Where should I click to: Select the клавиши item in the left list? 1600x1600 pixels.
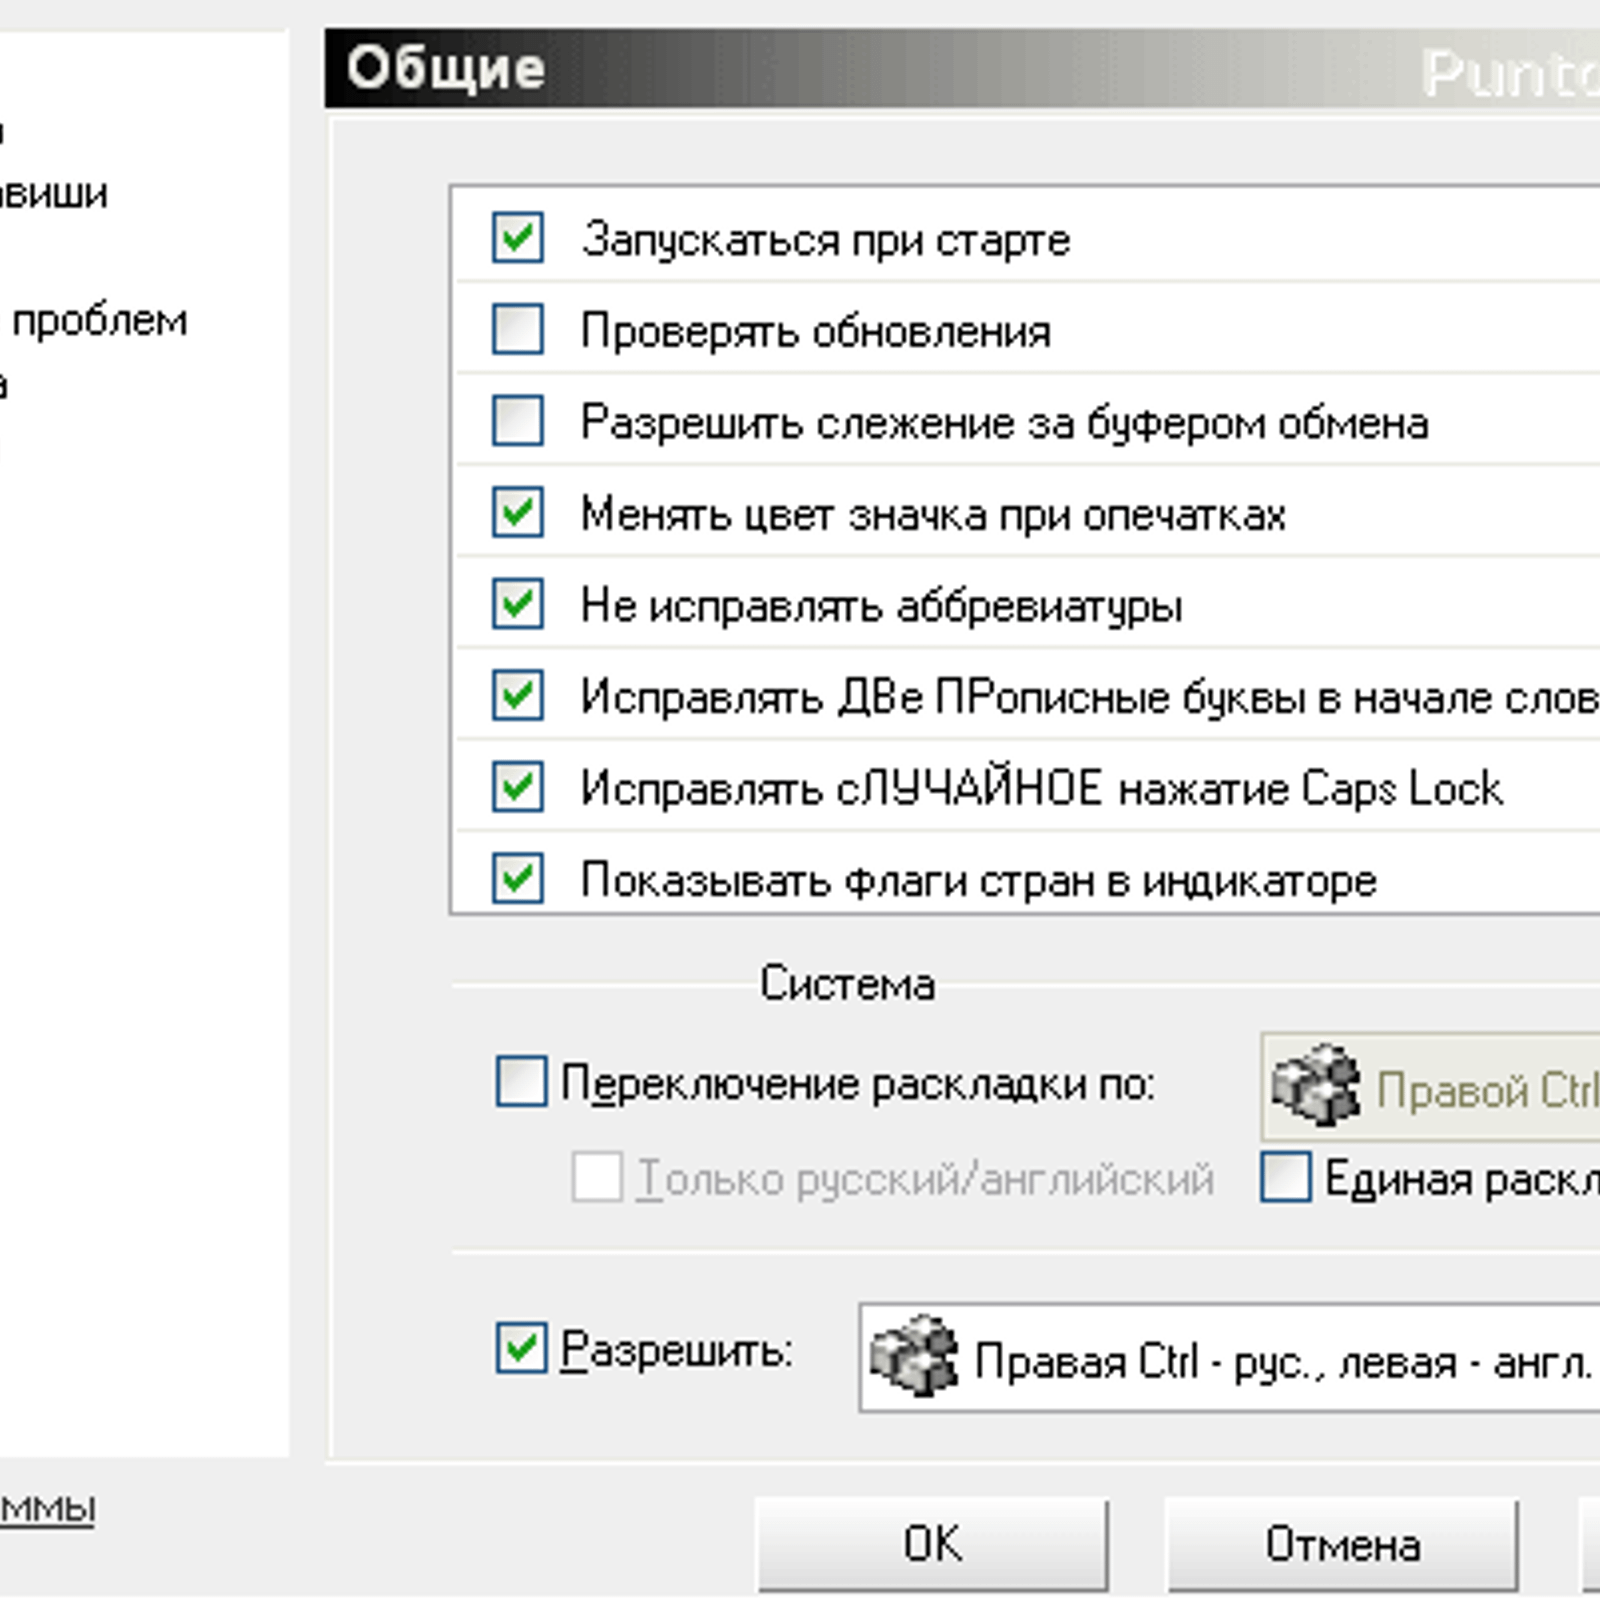pyautogui.click(x=54, y=193)
